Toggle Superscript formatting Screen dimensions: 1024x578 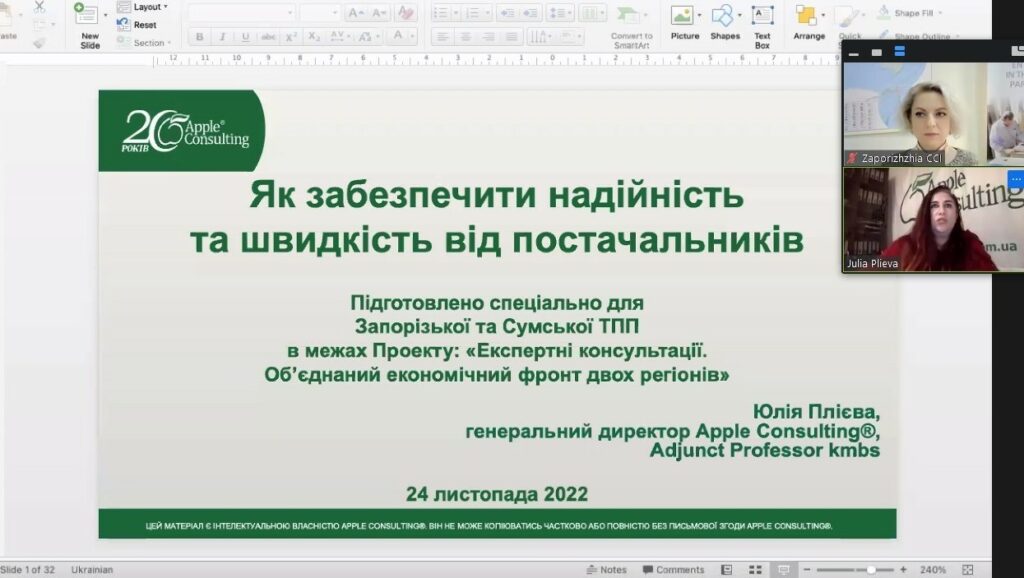(x=291, y=37)
